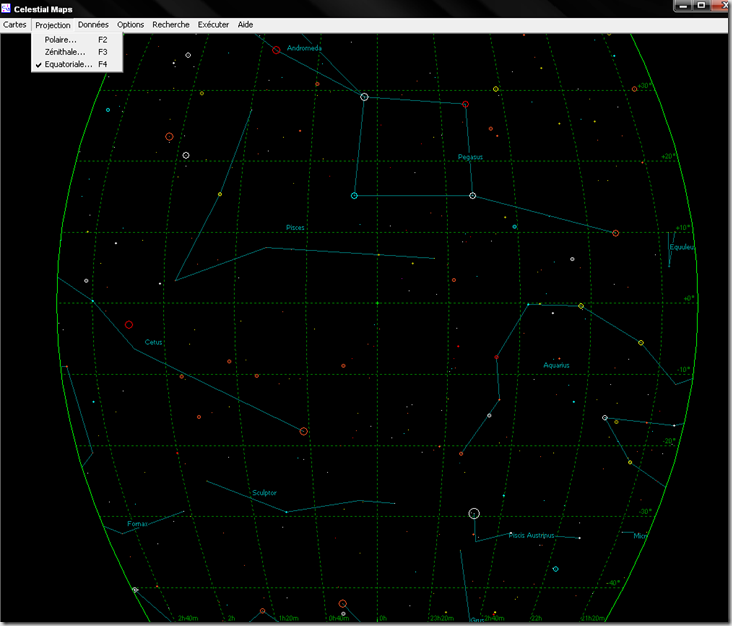Click the 0h right ascension label
This screenshot has height=626, width=732.
click(x=383, y=618)
